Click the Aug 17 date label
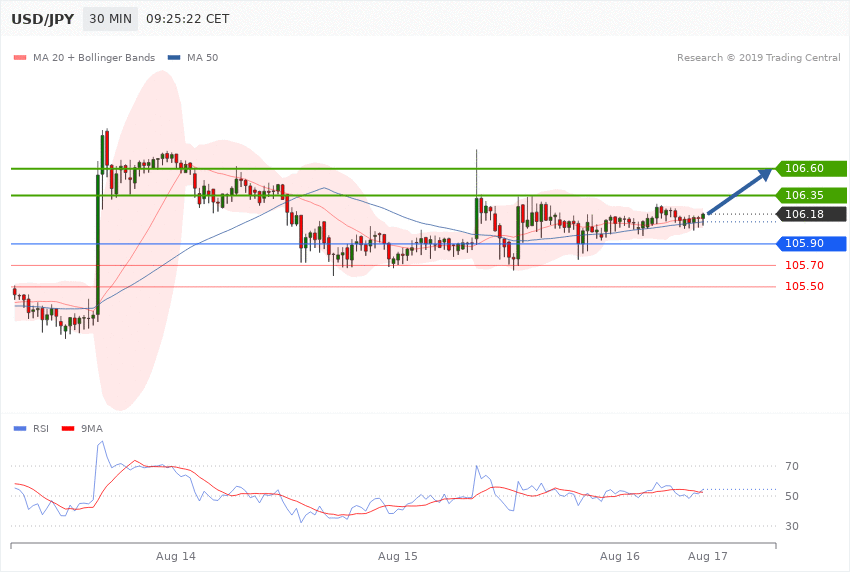The width and height of the screenshot is (850, 576). [x=707, y=556]
